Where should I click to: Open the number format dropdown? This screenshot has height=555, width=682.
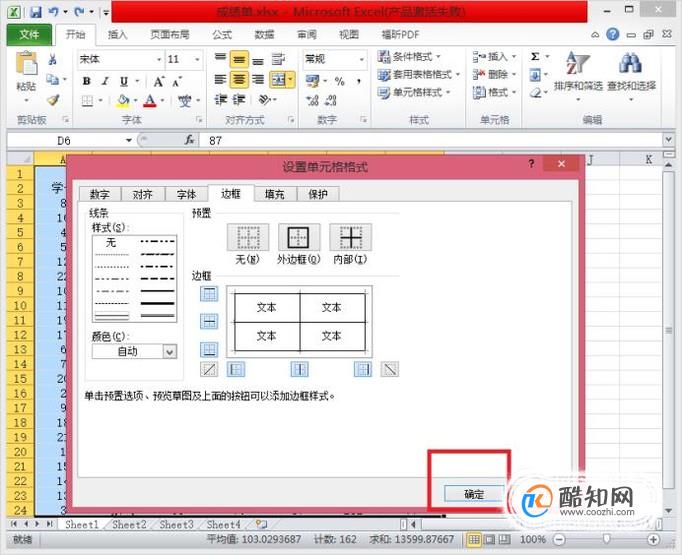tap(361, 59)
